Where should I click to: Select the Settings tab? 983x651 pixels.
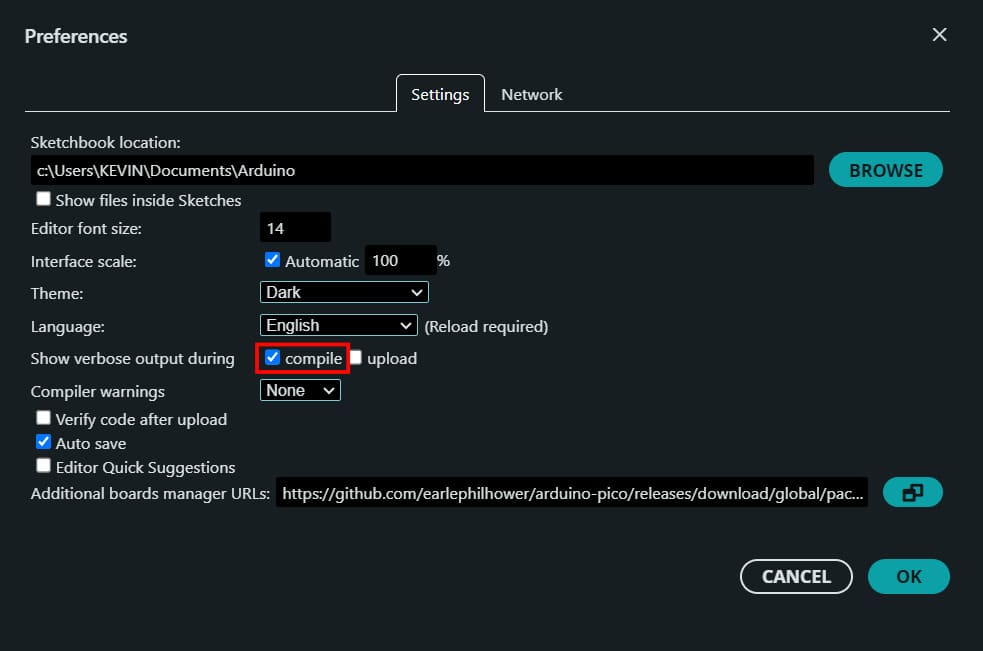click(x=440, y=94)
